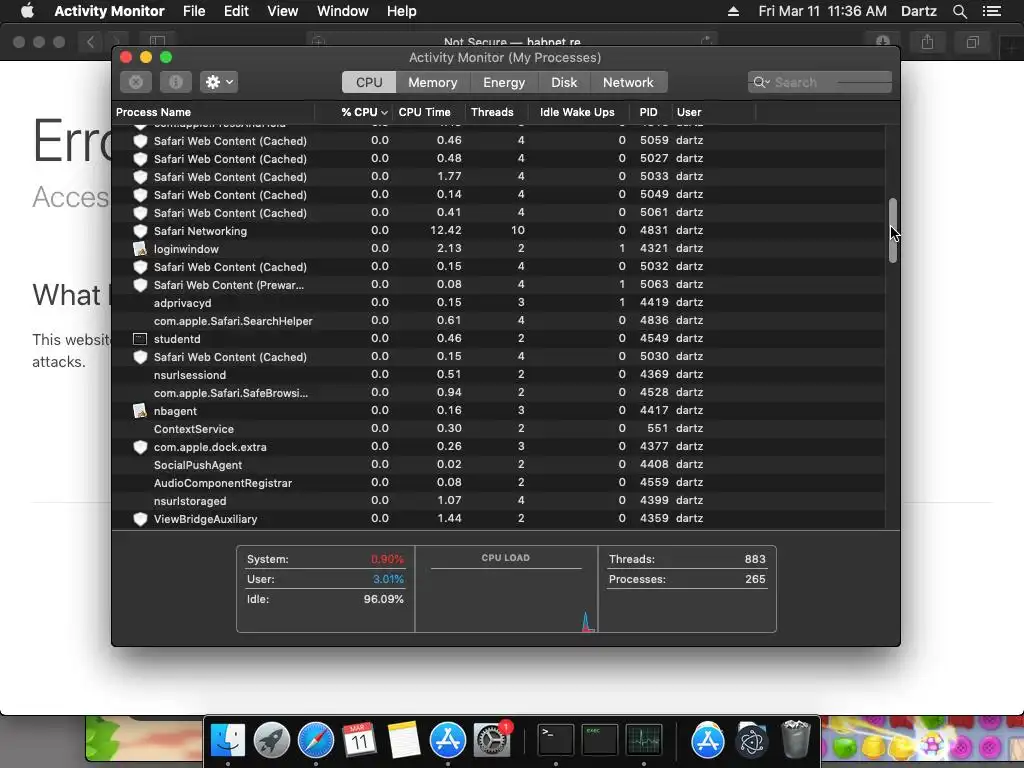Sort by the % CPU column header
Viewport: 1024px width, 768px height.
point(364,112)
